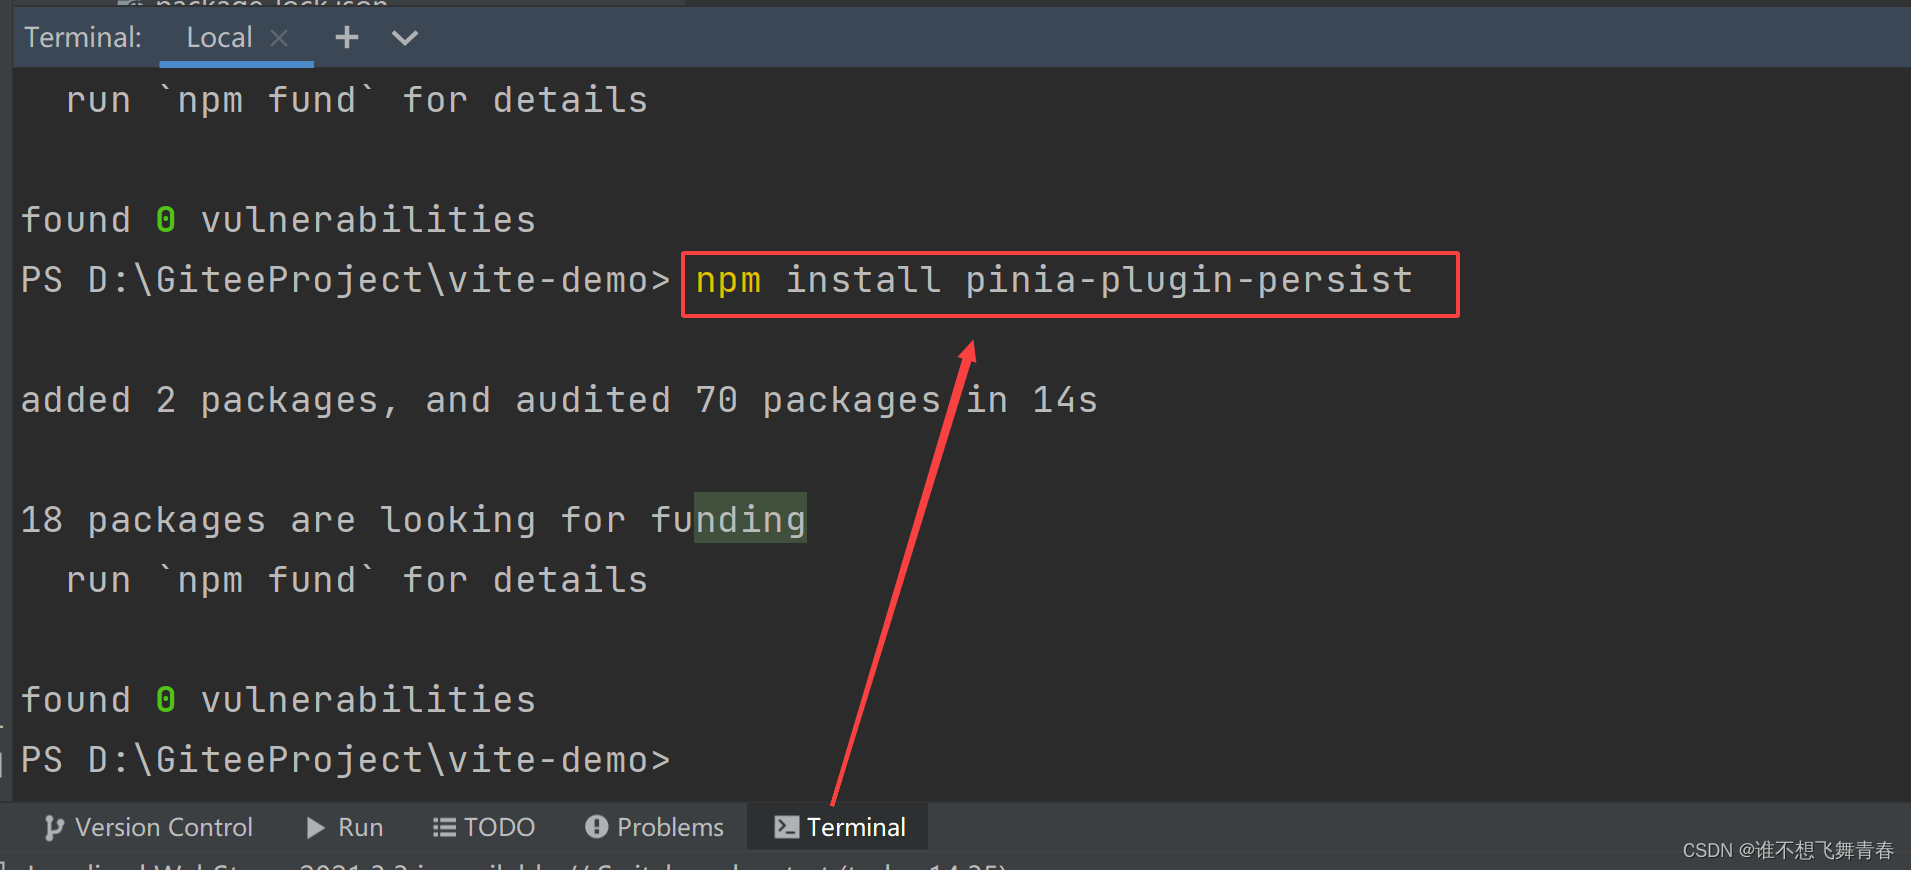Image resolution: width=1911 pixels, height=870 pixels.
Task: Switch to the Terminal tool window button
Action: (839, 827)
